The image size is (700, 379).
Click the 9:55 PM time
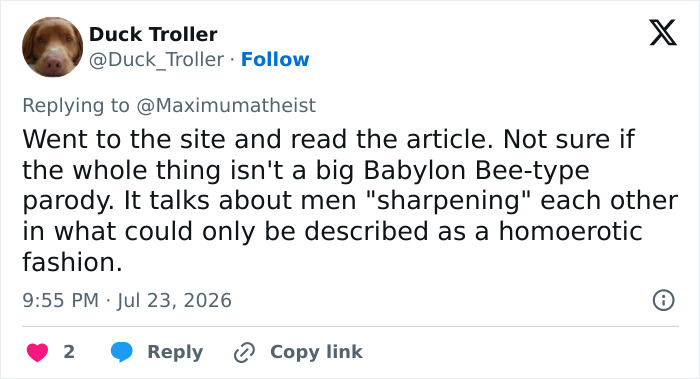pos(60,300)
